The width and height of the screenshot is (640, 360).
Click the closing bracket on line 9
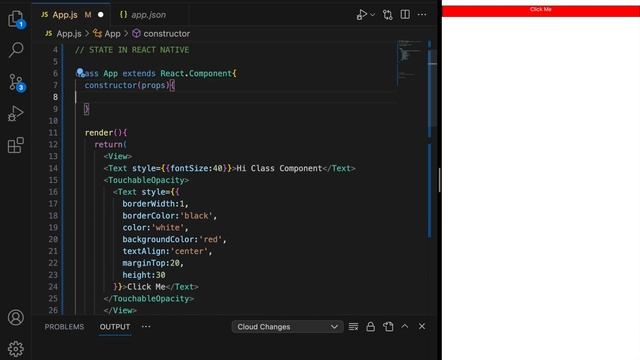coord(87,109)
